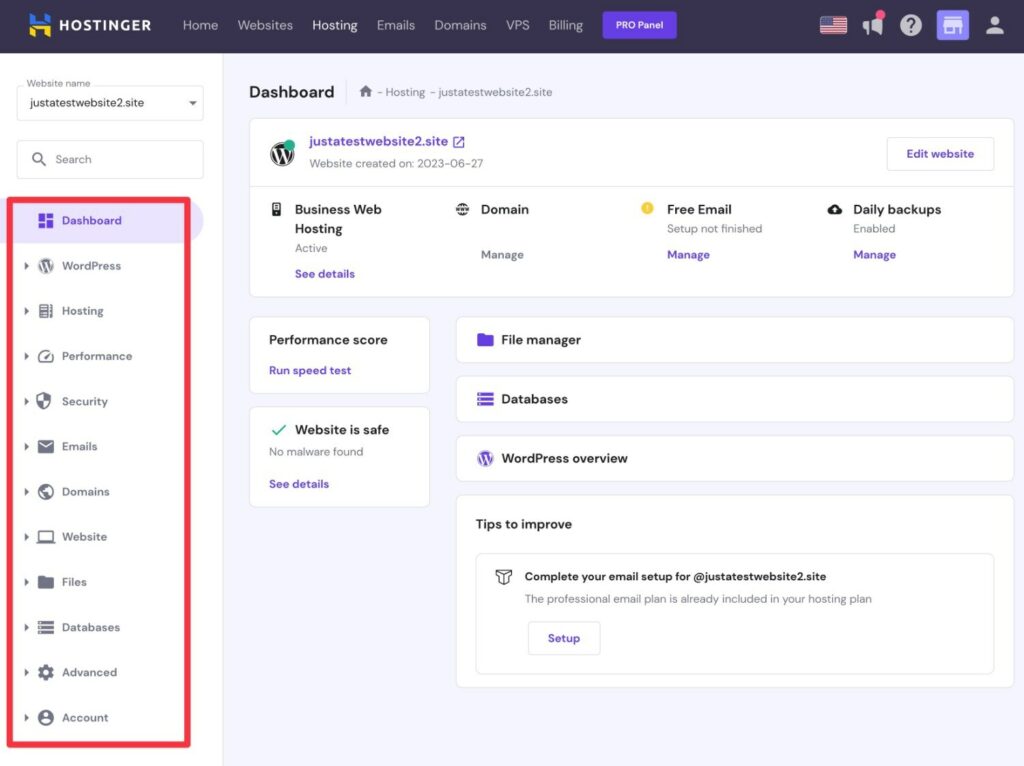Screen dimensions: 1024x766
Task: Click the Setup email button
Action: coord(564,638)
